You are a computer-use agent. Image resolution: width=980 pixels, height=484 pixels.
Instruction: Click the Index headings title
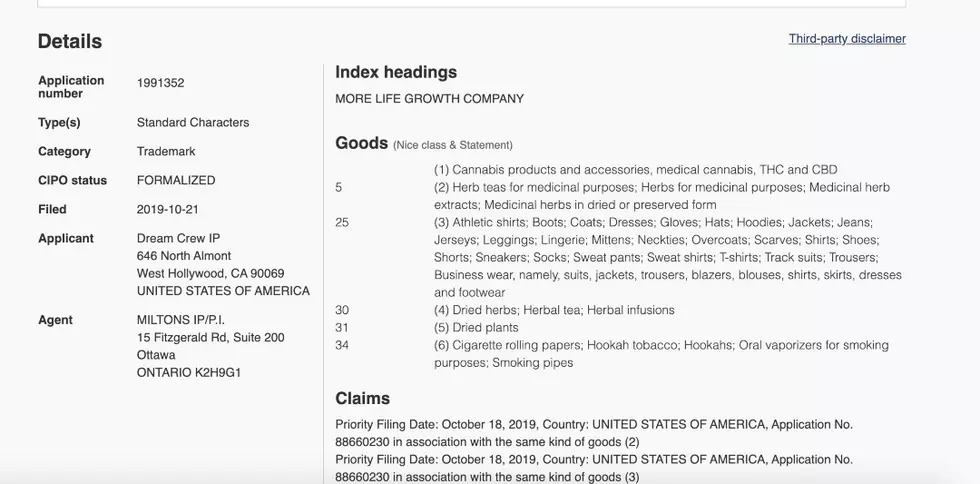click(396, 72)
